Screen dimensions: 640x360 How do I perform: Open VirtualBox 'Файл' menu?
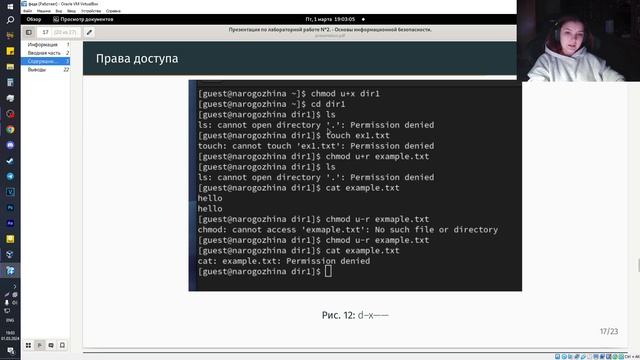27,11
